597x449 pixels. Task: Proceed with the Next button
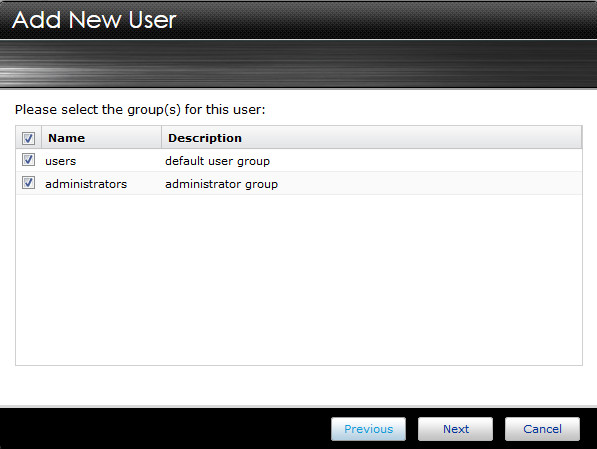(x=455, y=429)
